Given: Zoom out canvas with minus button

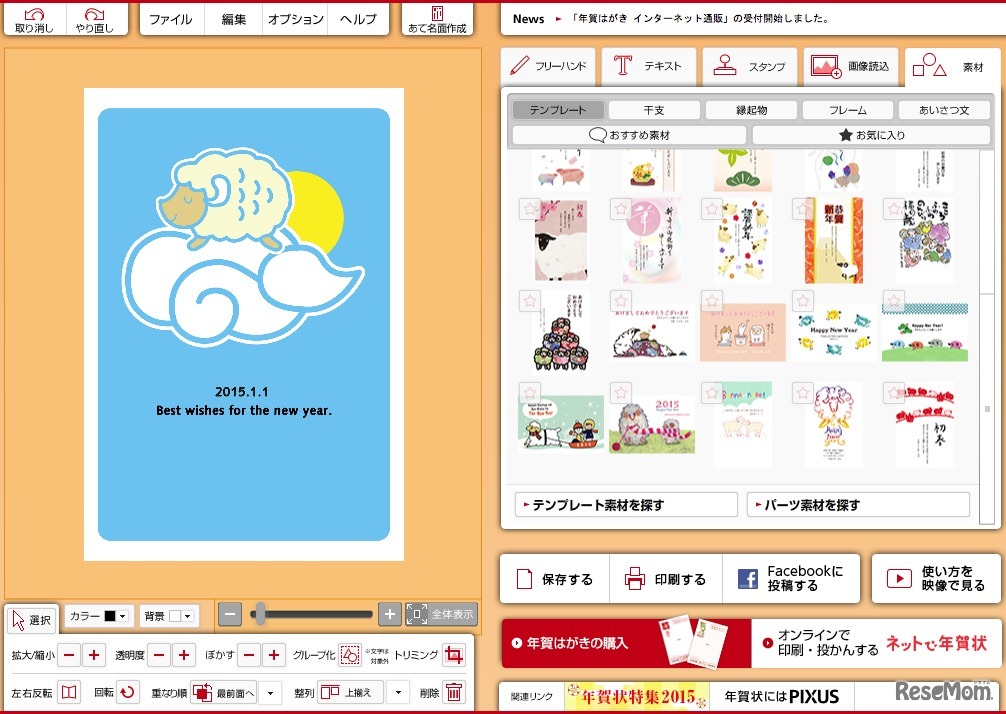Looking at the screenshot, I should pos(230,614).
